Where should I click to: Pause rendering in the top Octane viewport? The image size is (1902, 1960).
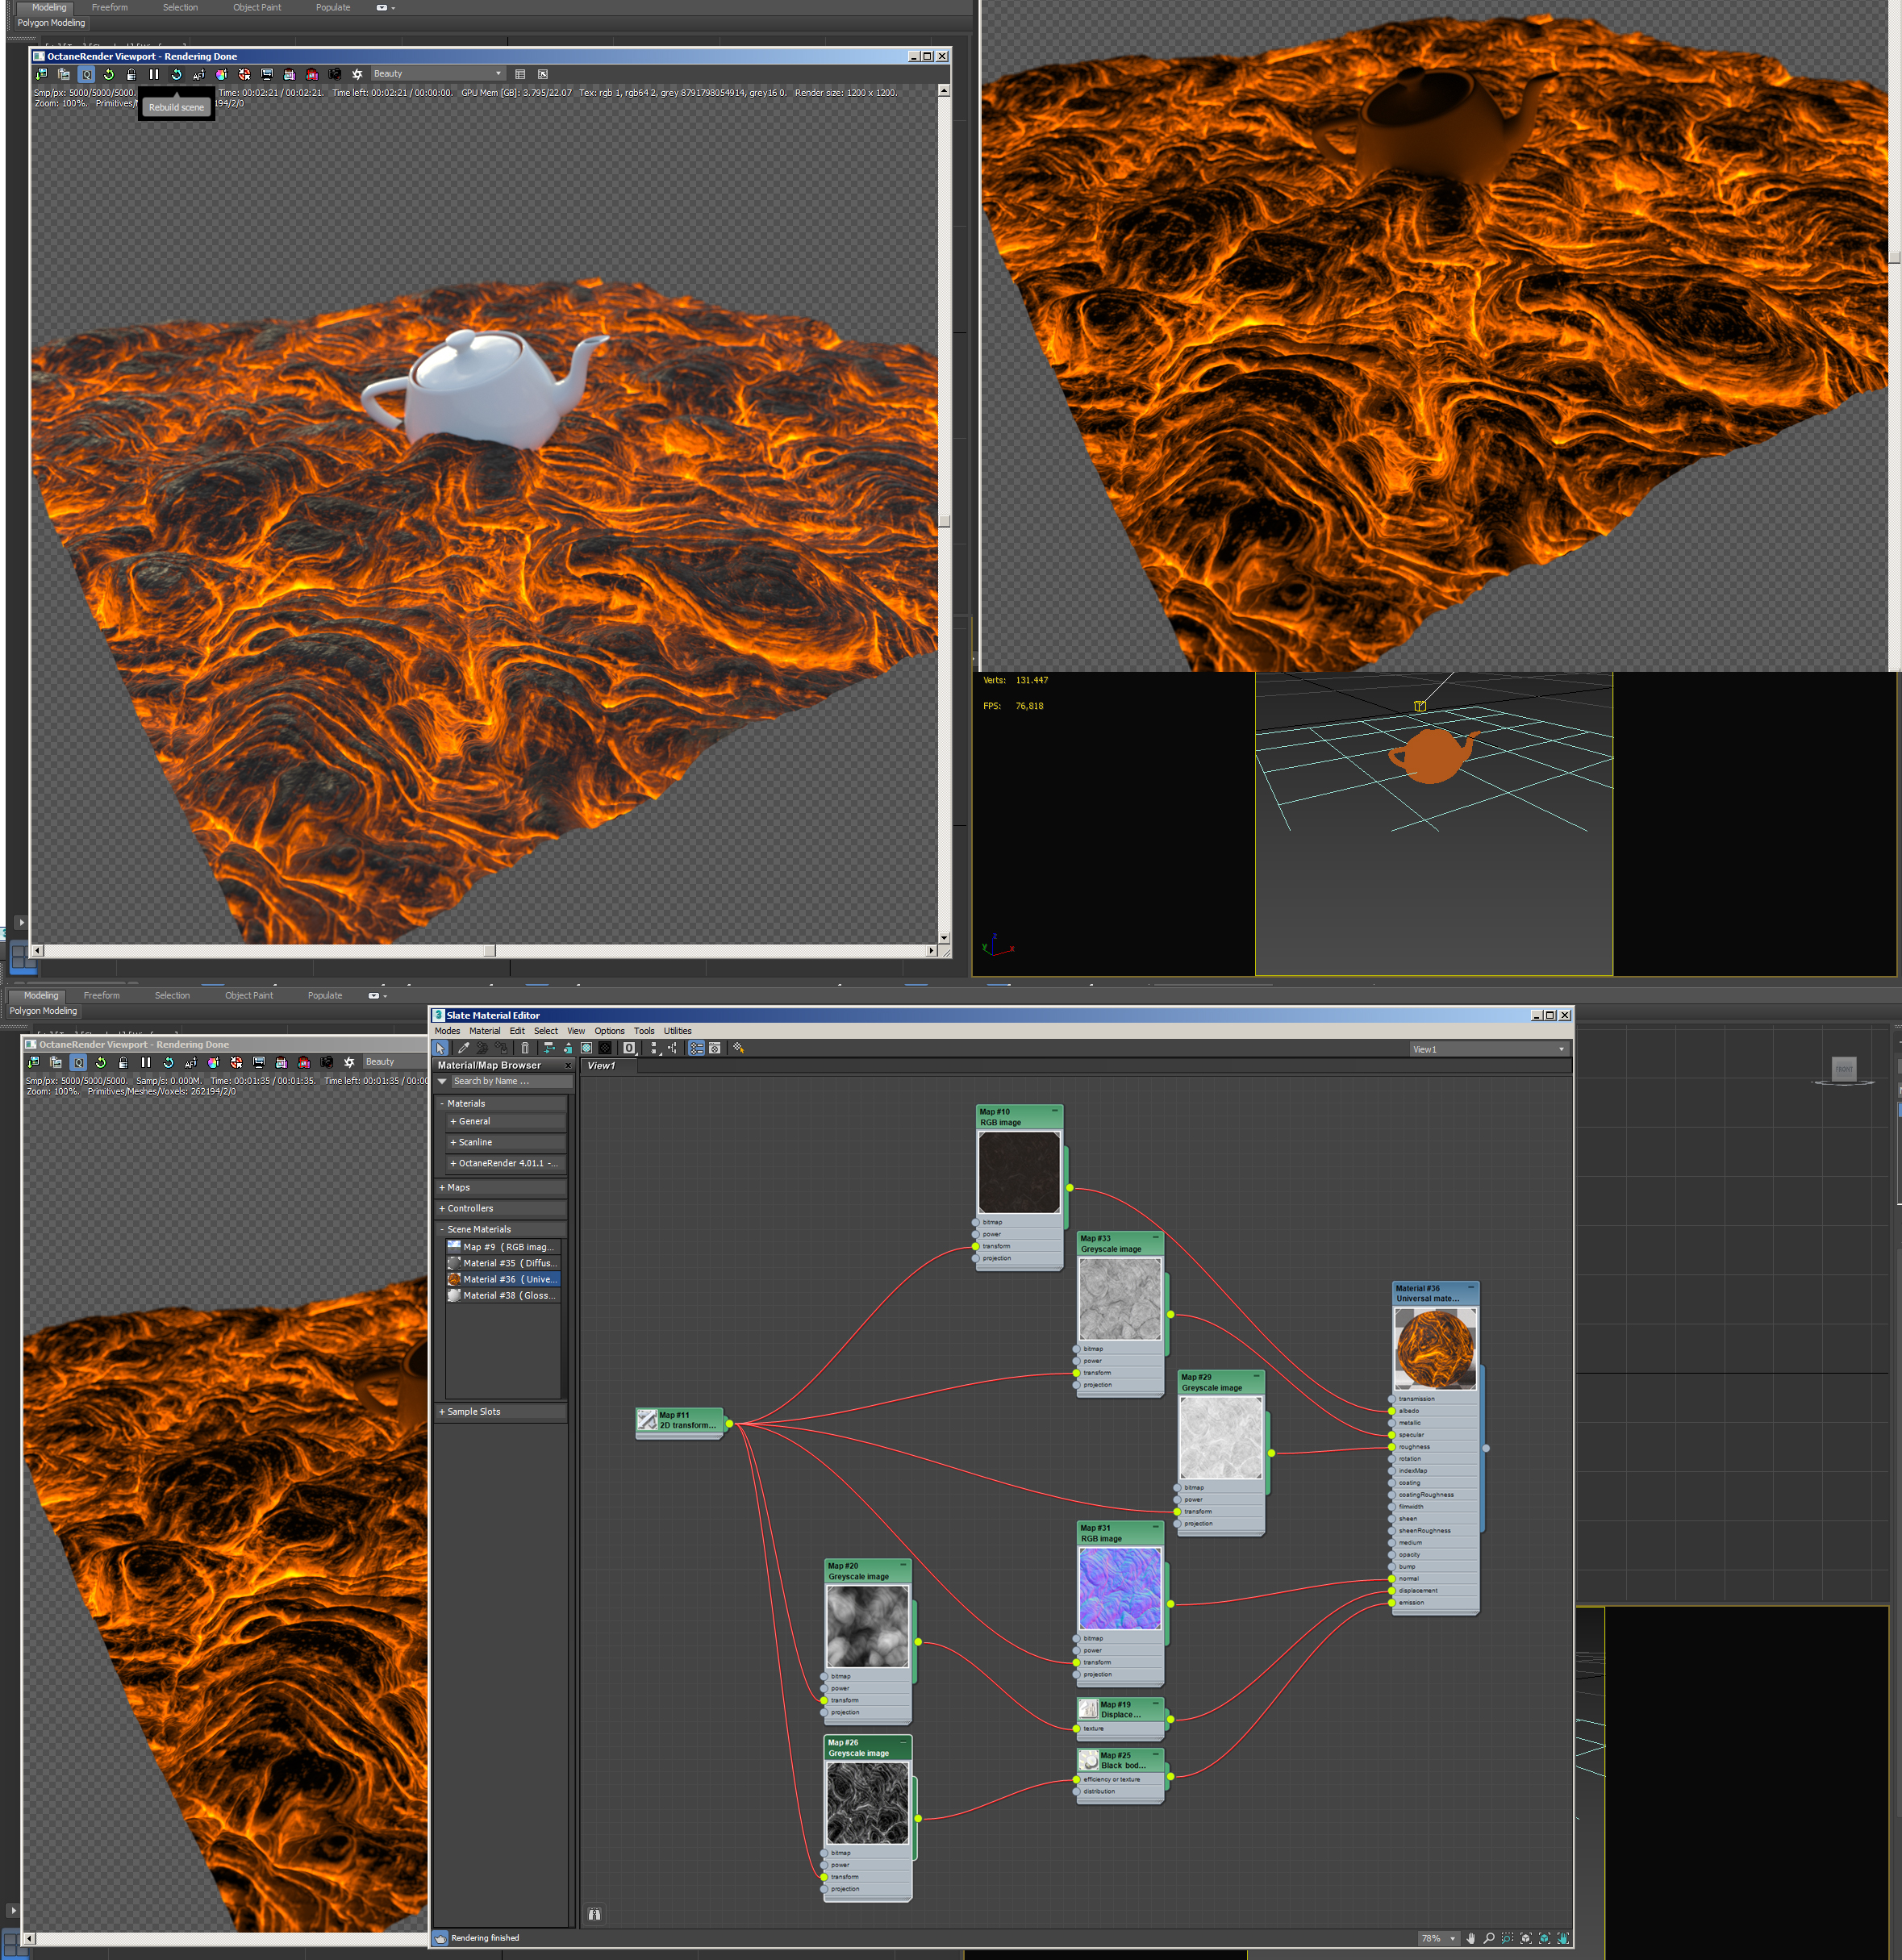coord(153,74)
